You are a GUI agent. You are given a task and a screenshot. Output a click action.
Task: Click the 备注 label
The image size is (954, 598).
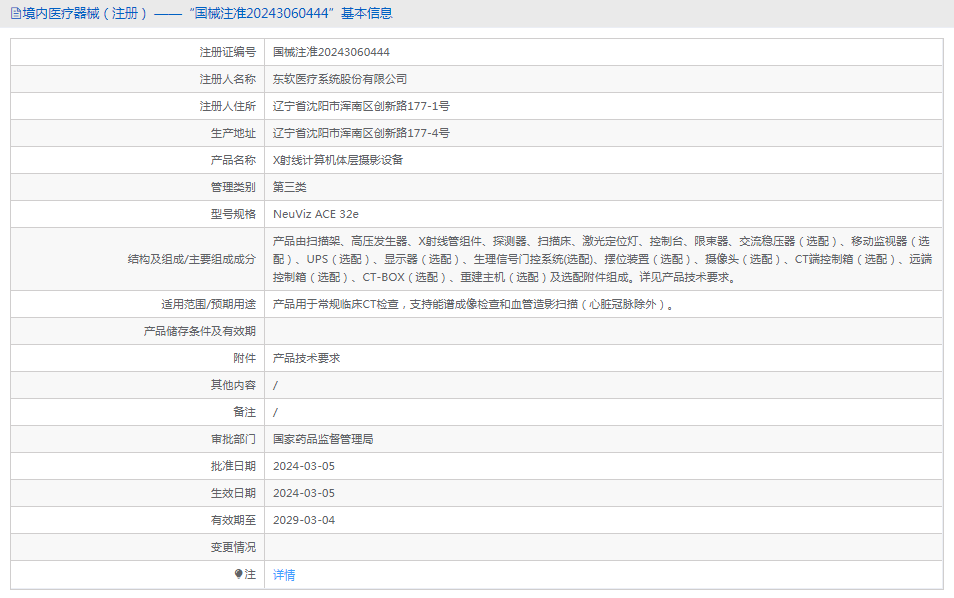coord(245,412)
